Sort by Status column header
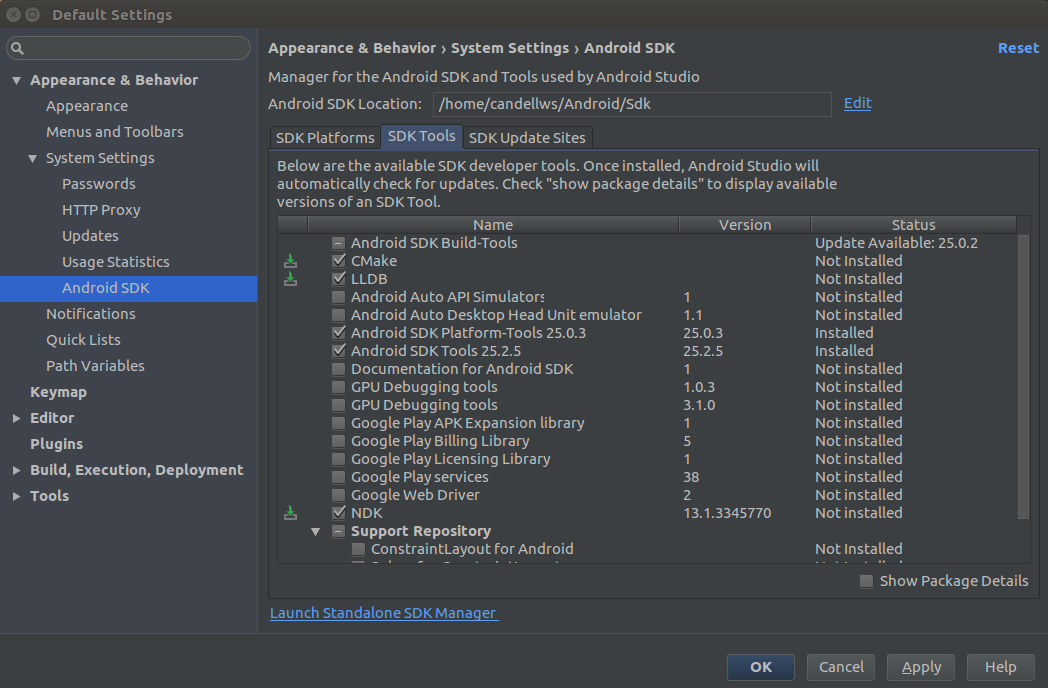Image resolution: width=1048 pixels, height=688 pixels. click(x=914, y=225)
